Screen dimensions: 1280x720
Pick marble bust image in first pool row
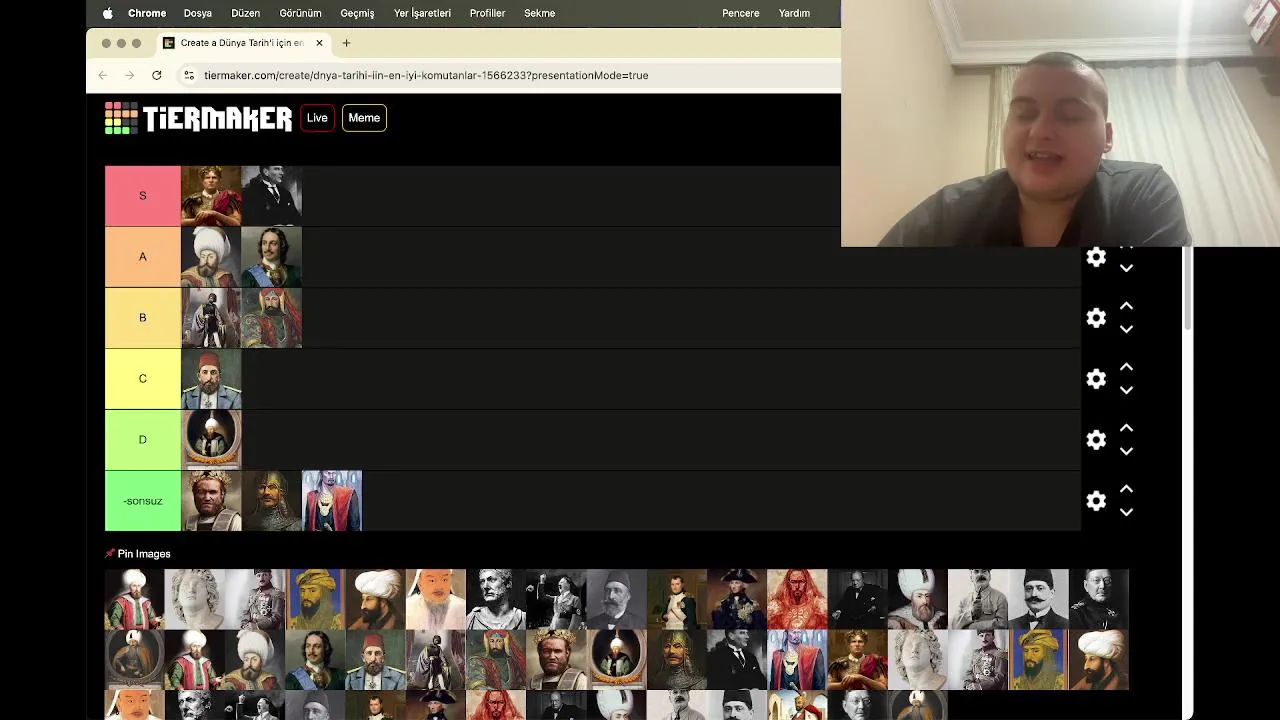(195, 599)
